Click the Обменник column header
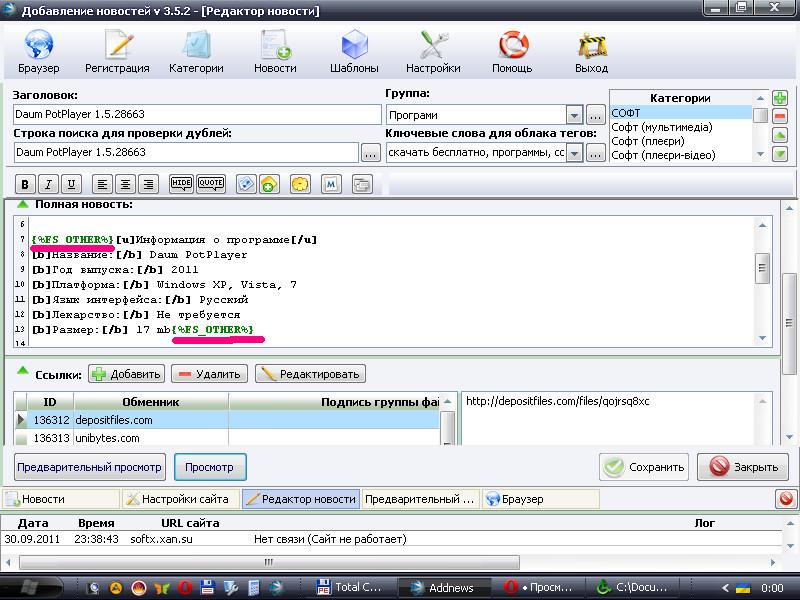This screenshot has height=600, width=800. pos(151,402)
